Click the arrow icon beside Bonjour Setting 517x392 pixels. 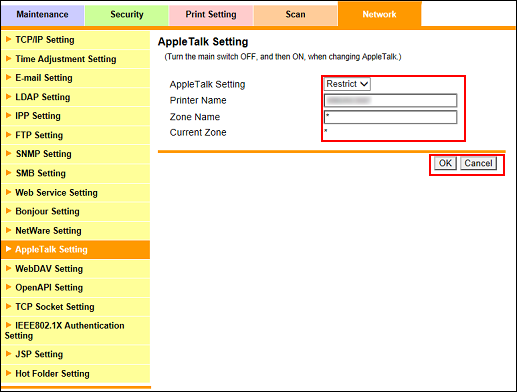coord(9,211)
